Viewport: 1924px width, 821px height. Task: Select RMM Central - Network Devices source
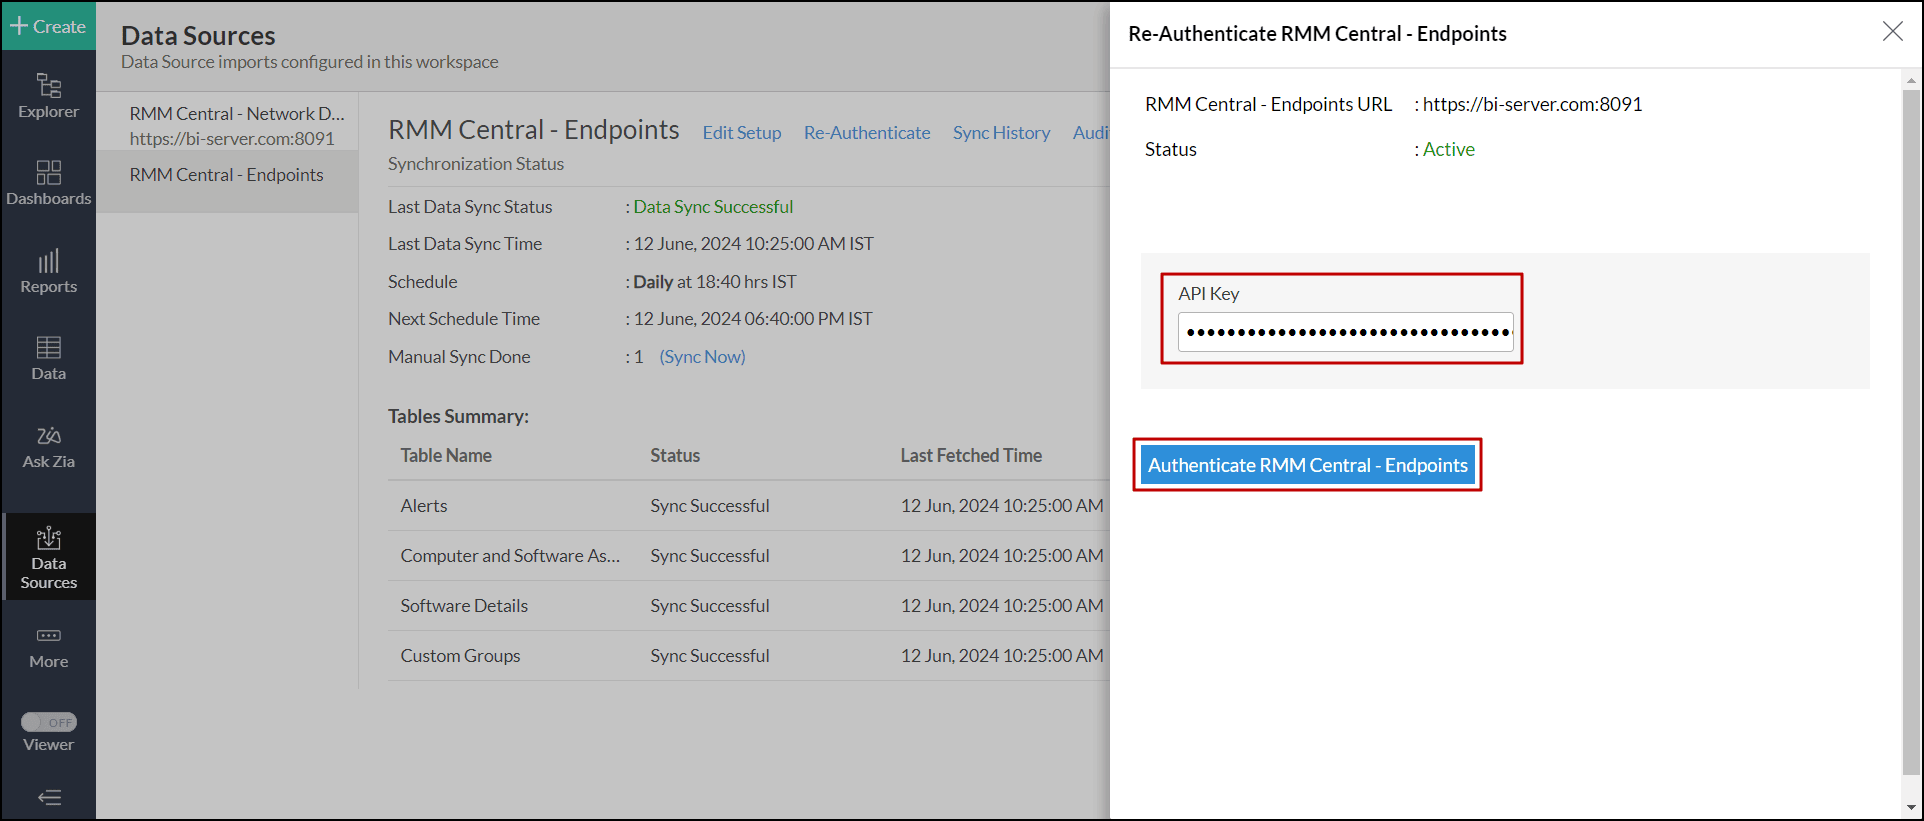236,114
